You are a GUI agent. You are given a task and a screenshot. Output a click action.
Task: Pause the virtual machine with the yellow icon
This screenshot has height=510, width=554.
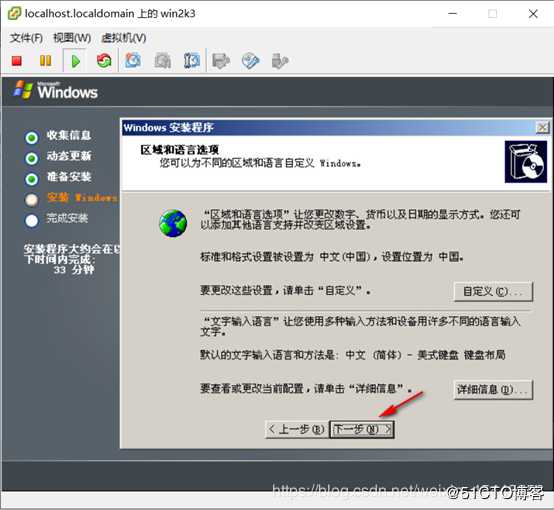[45, 61]
